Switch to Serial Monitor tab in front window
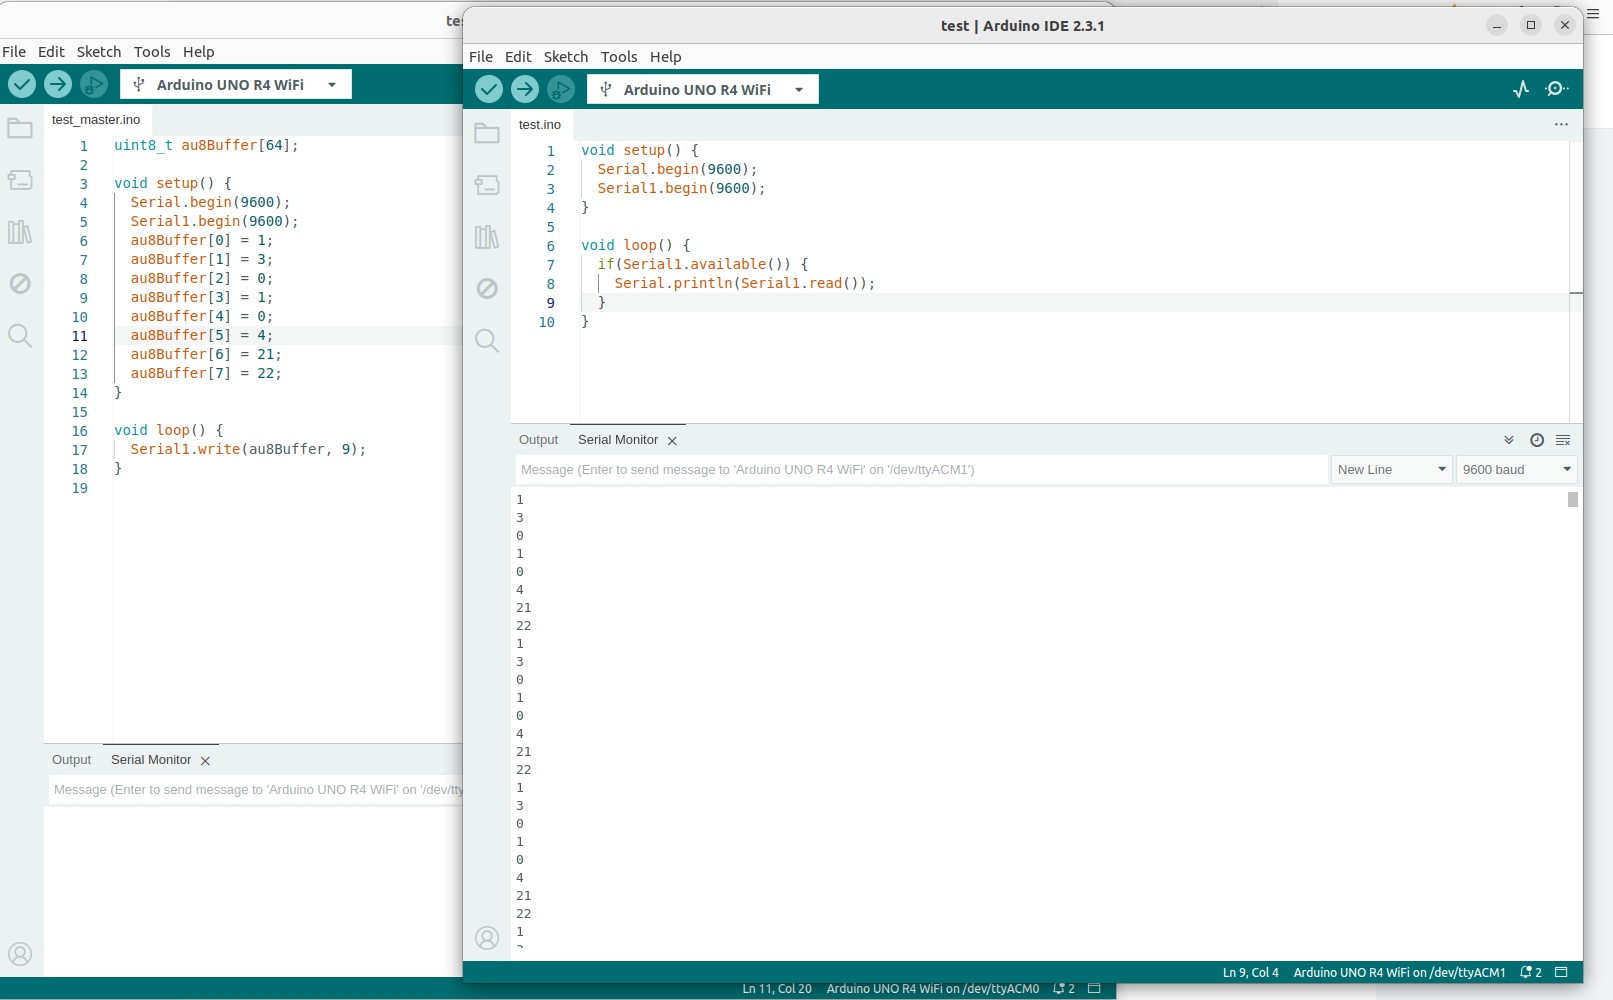Screen dimensions: 1613x1000 [618, 440]
